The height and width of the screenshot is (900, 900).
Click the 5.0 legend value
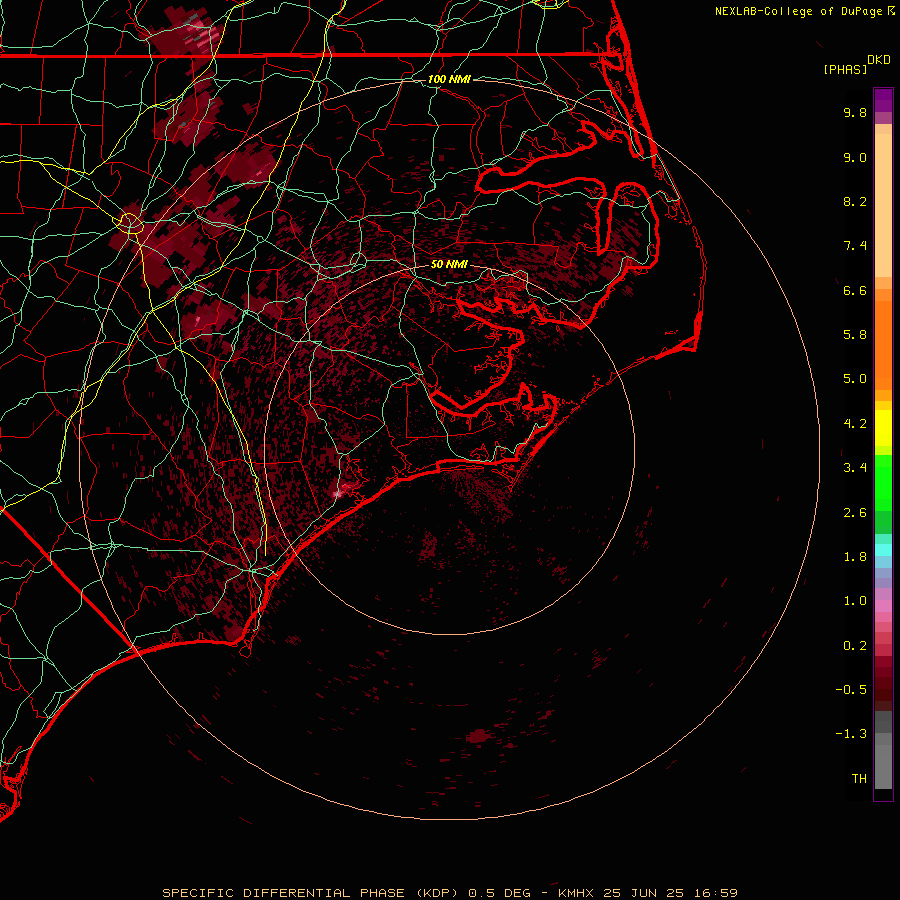point(855,379)
